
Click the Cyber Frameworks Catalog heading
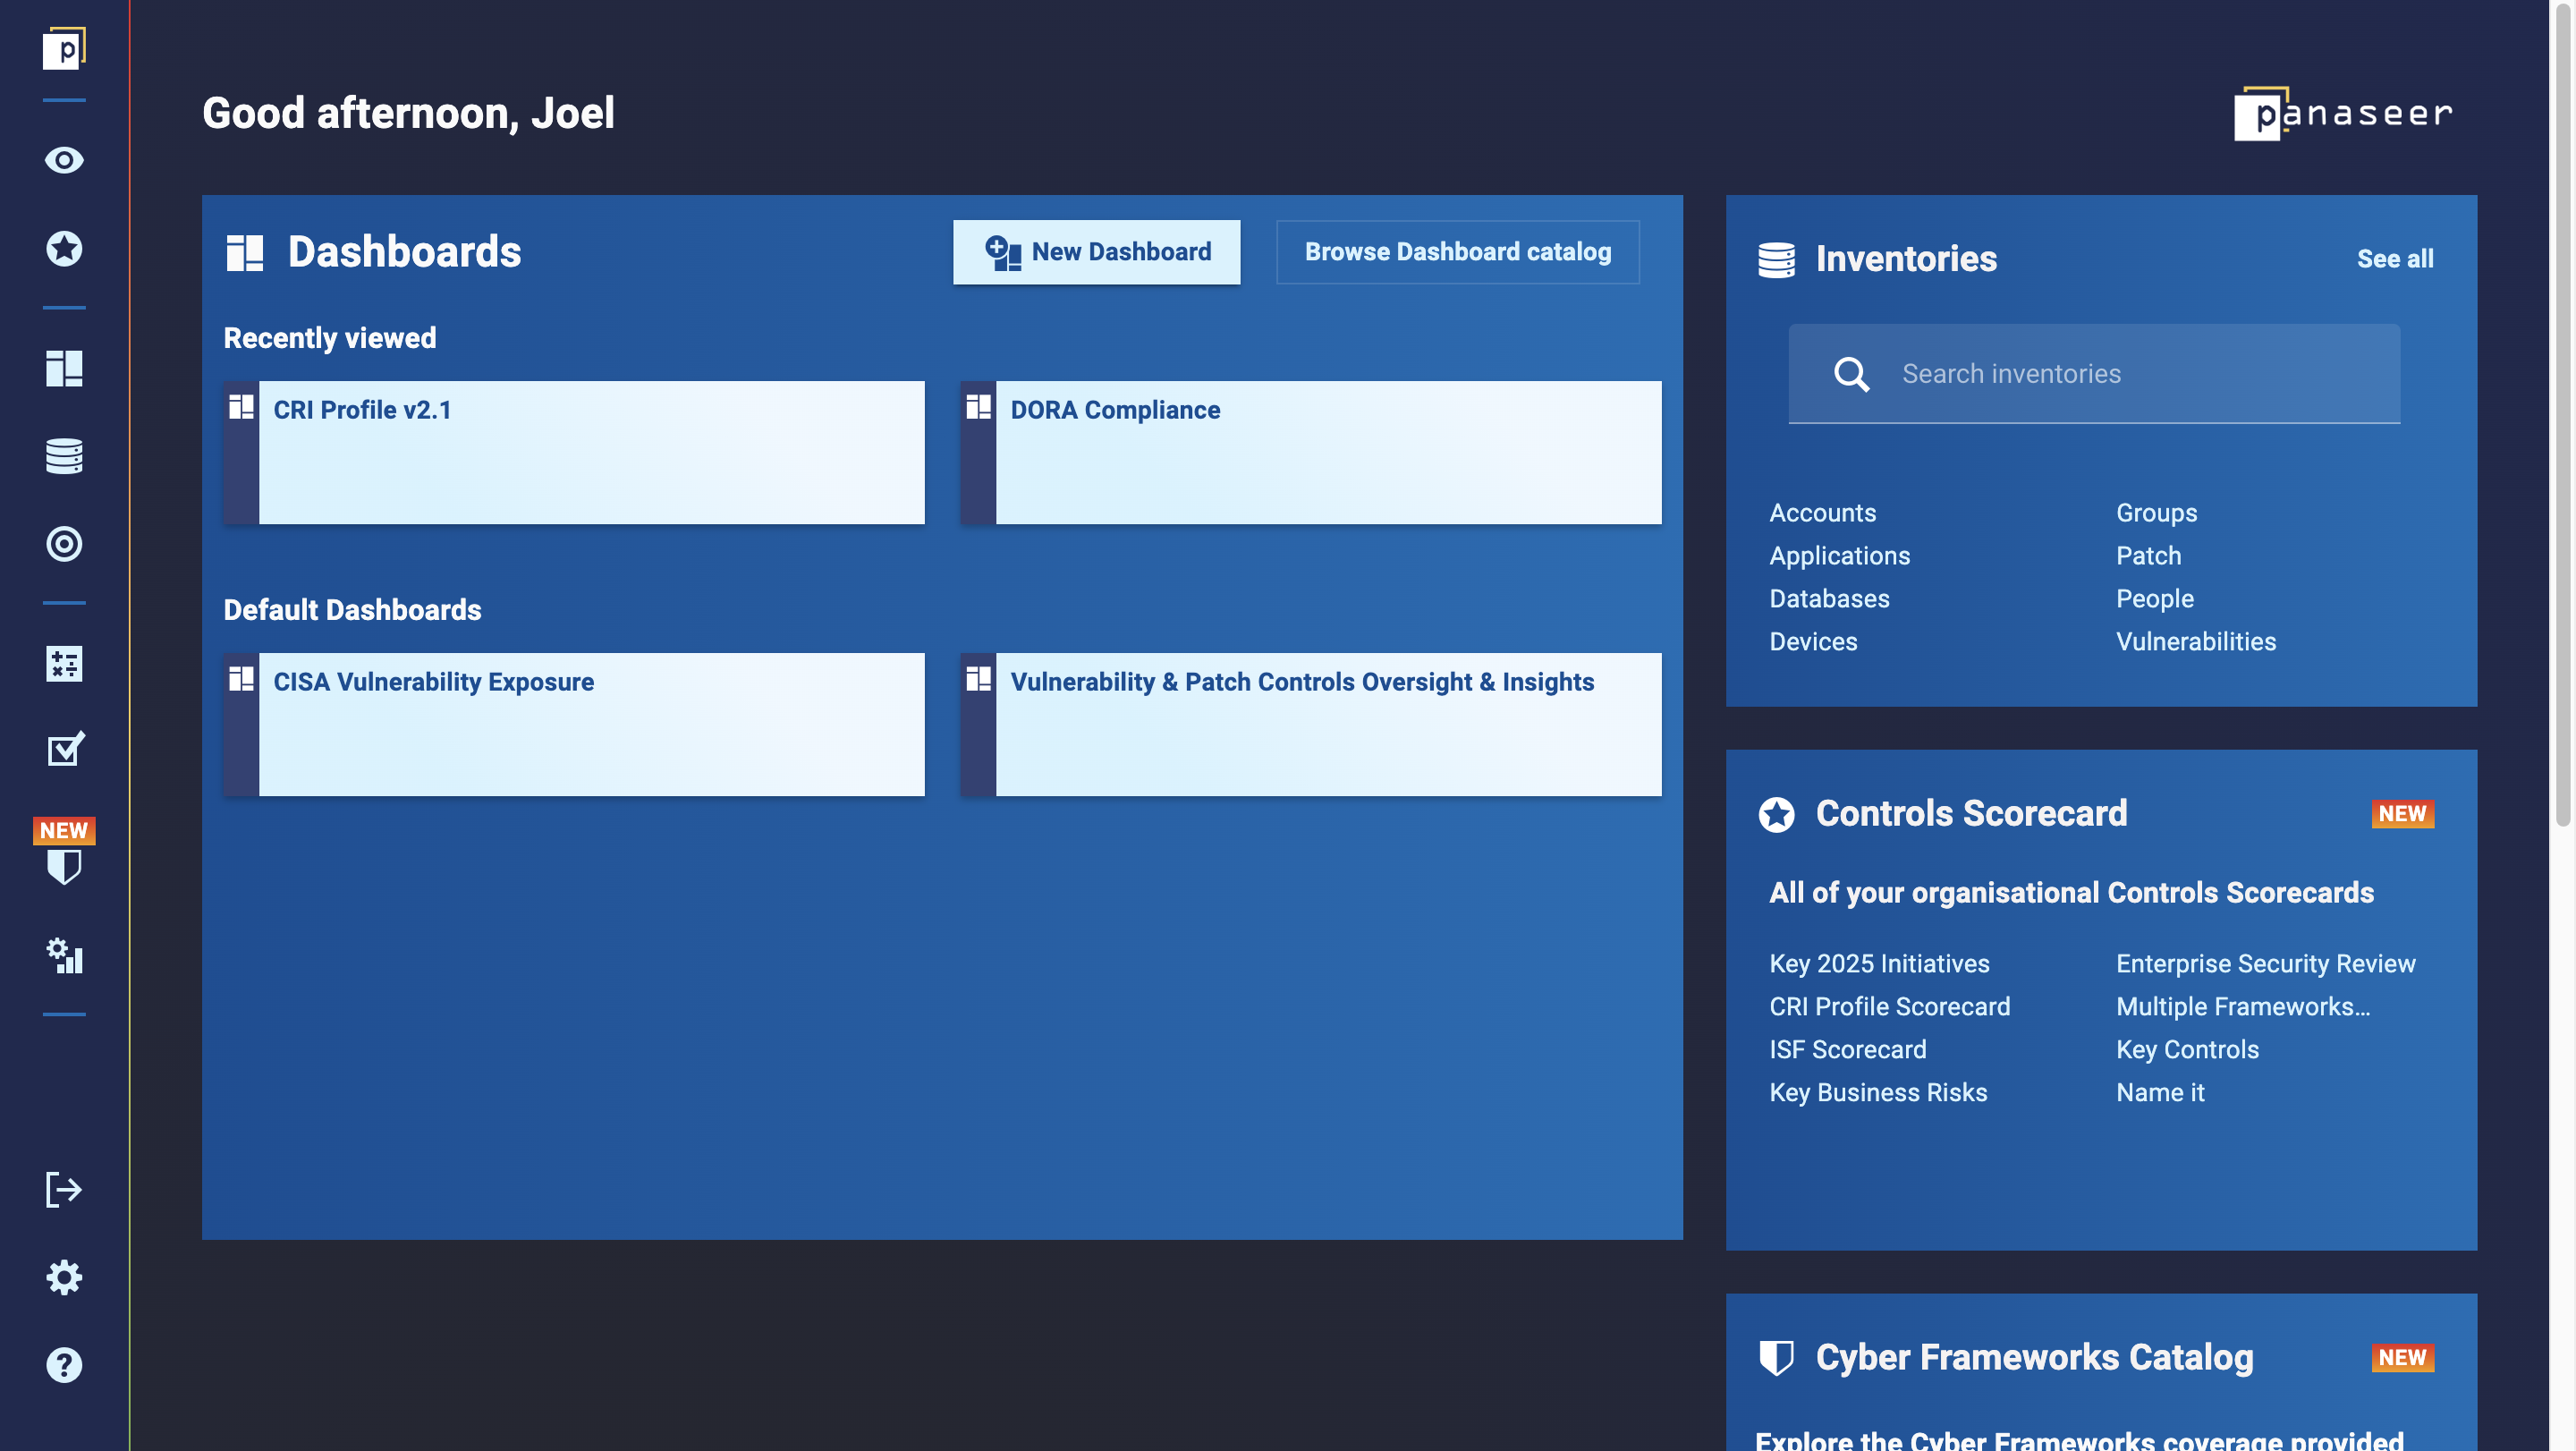pos(2034,1358)
